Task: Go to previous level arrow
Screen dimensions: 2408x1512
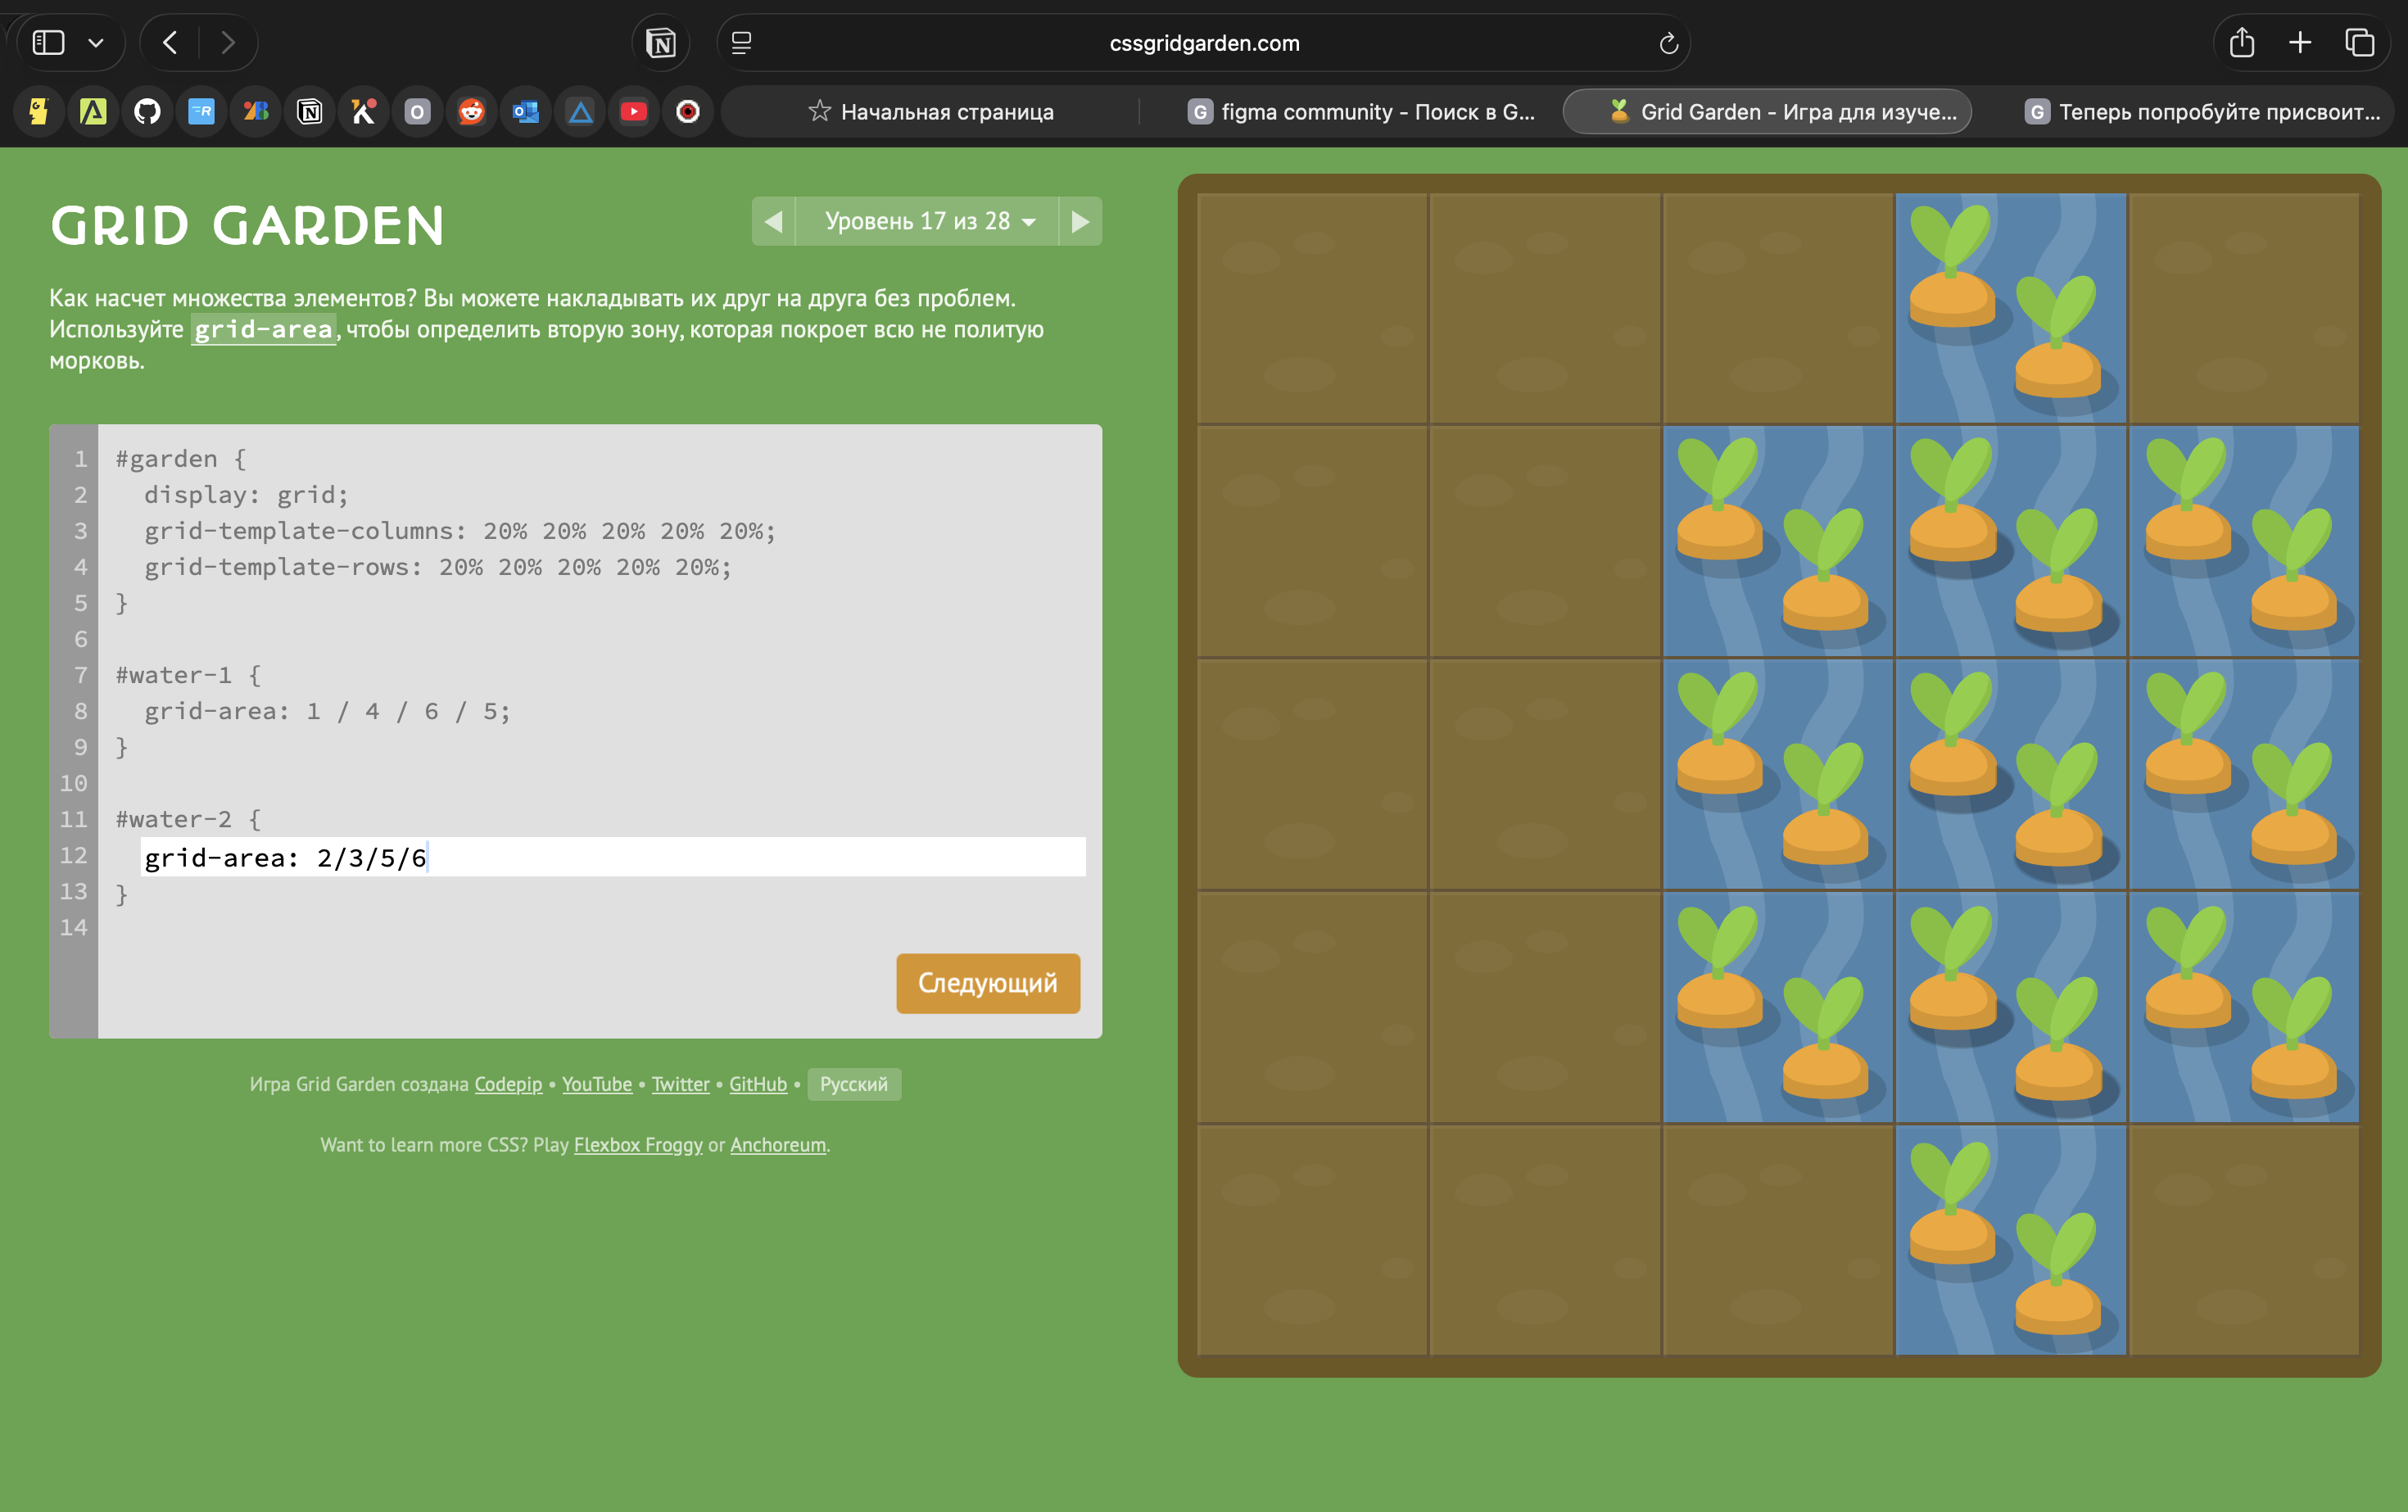Action: pos(773,221)
